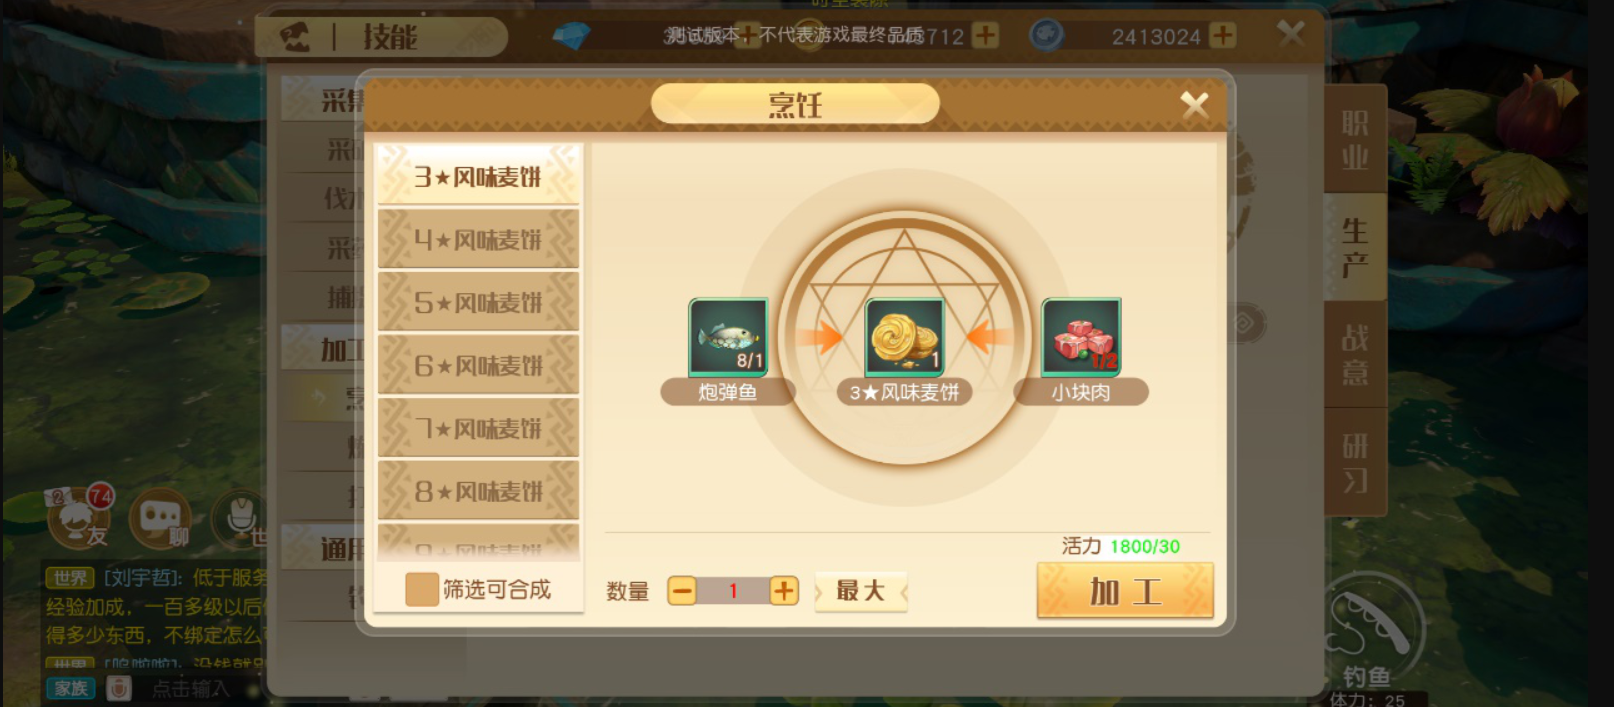Click the silver coin currency icon
Viewport: 1614px width, 707px height.
click(x=1046, y=36)
